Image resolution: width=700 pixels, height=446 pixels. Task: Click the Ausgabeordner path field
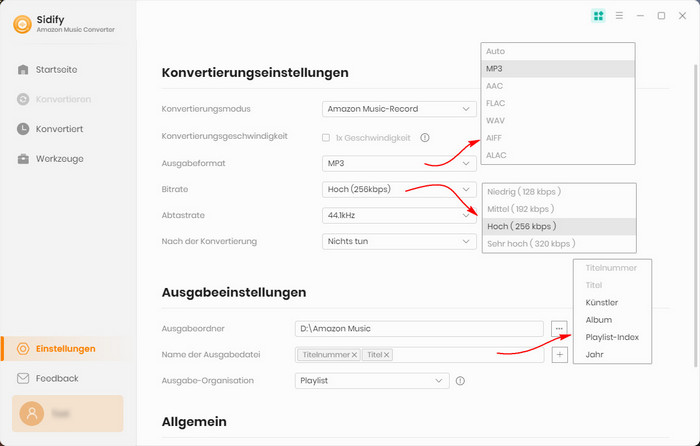[x=419, y=329]
